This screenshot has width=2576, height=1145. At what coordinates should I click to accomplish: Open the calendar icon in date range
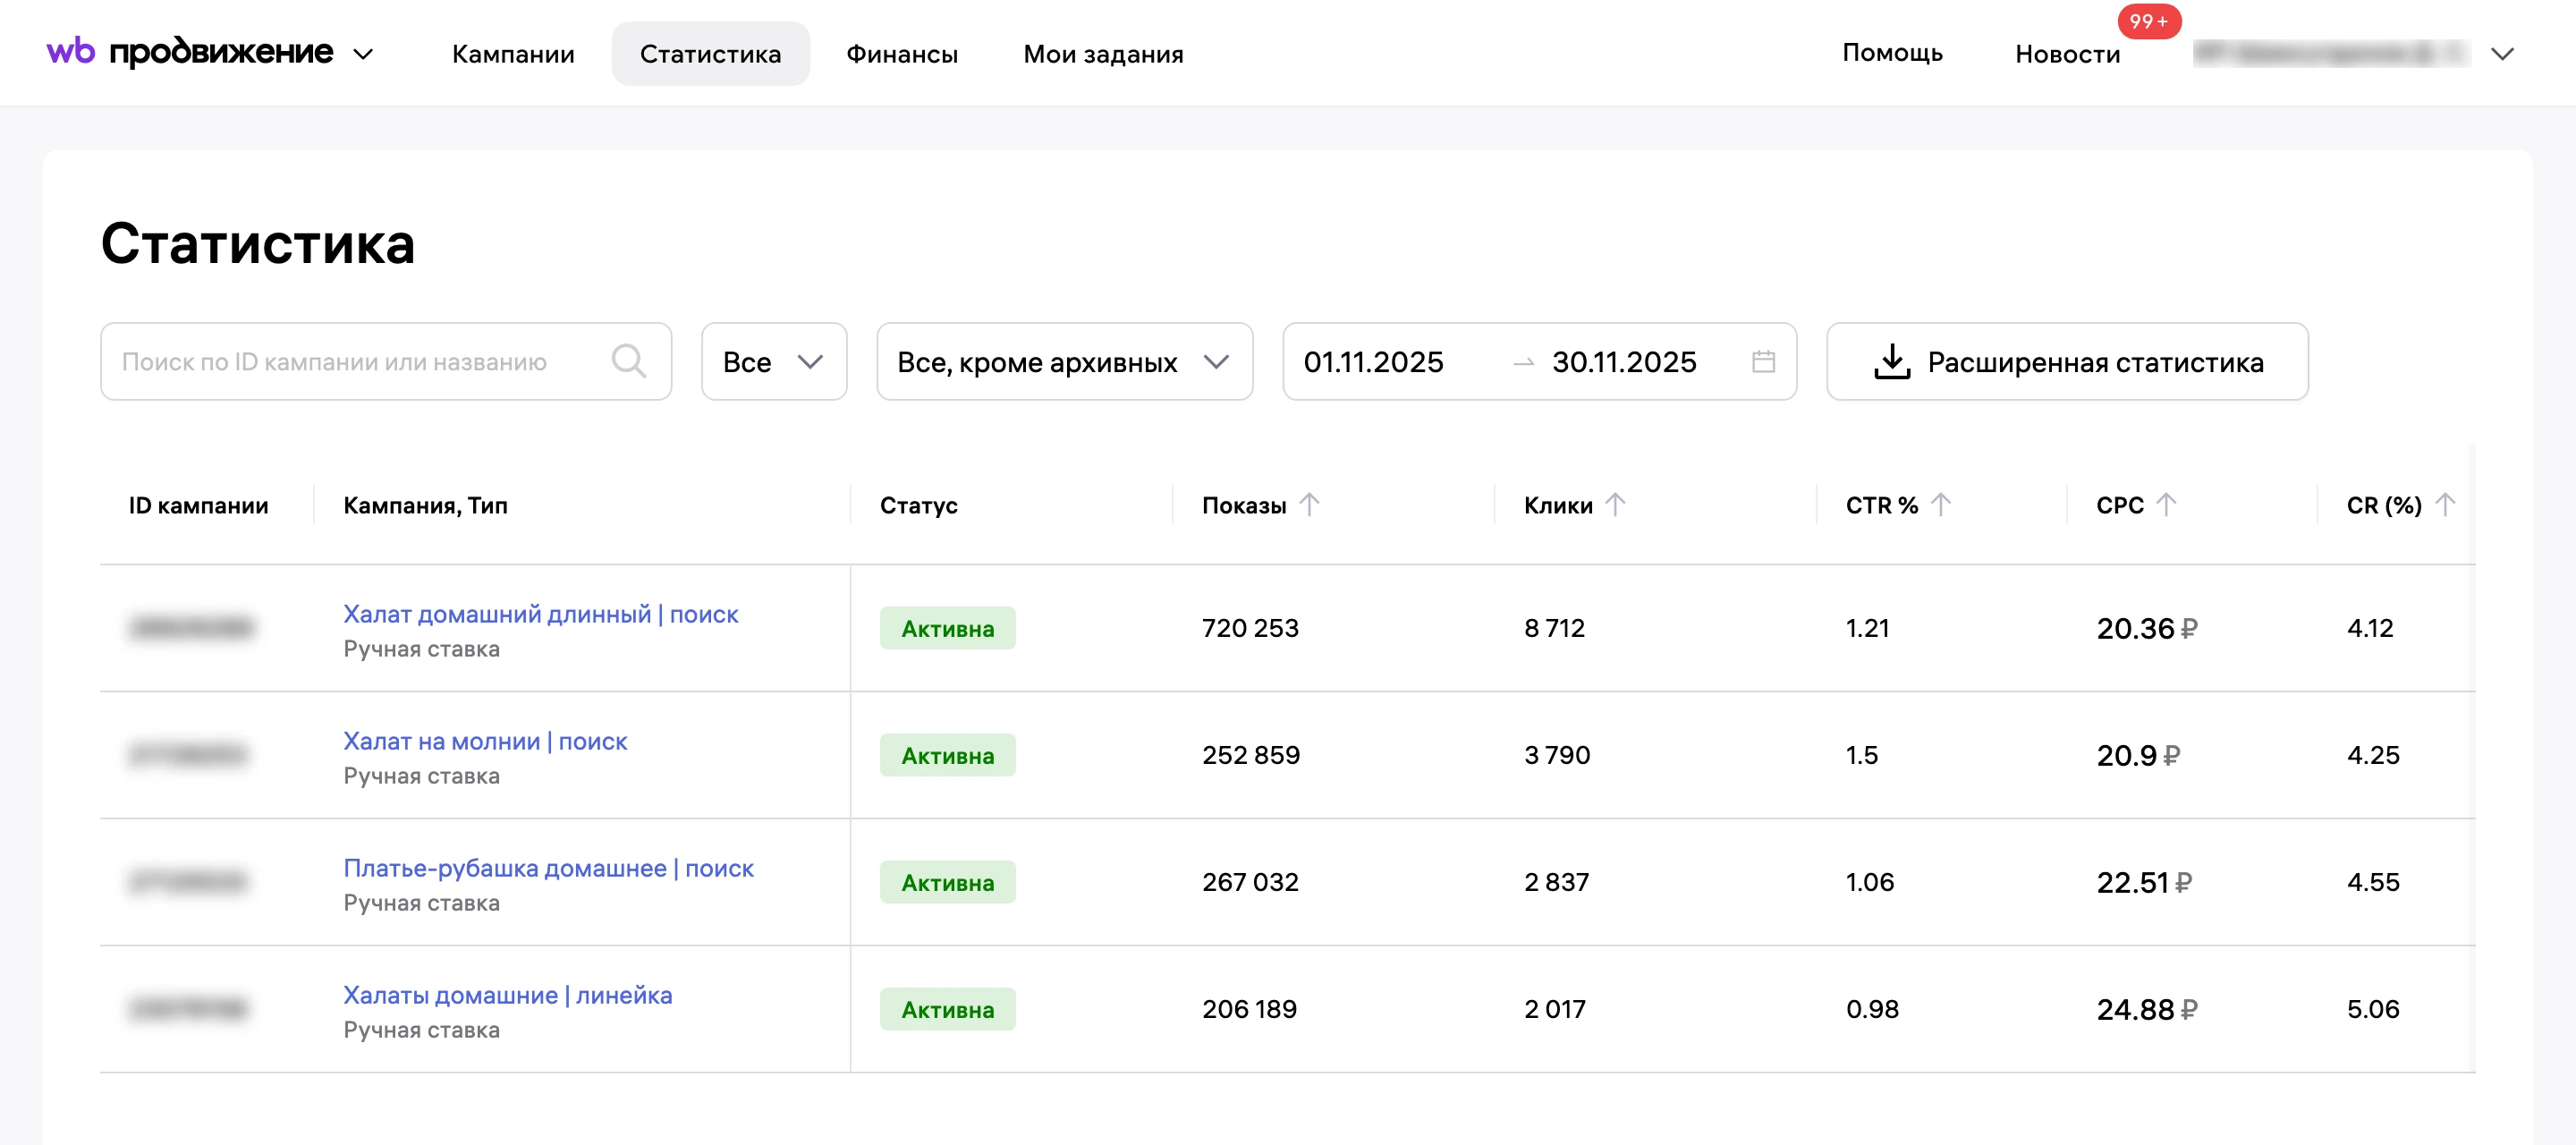(x=1763, y=361)
